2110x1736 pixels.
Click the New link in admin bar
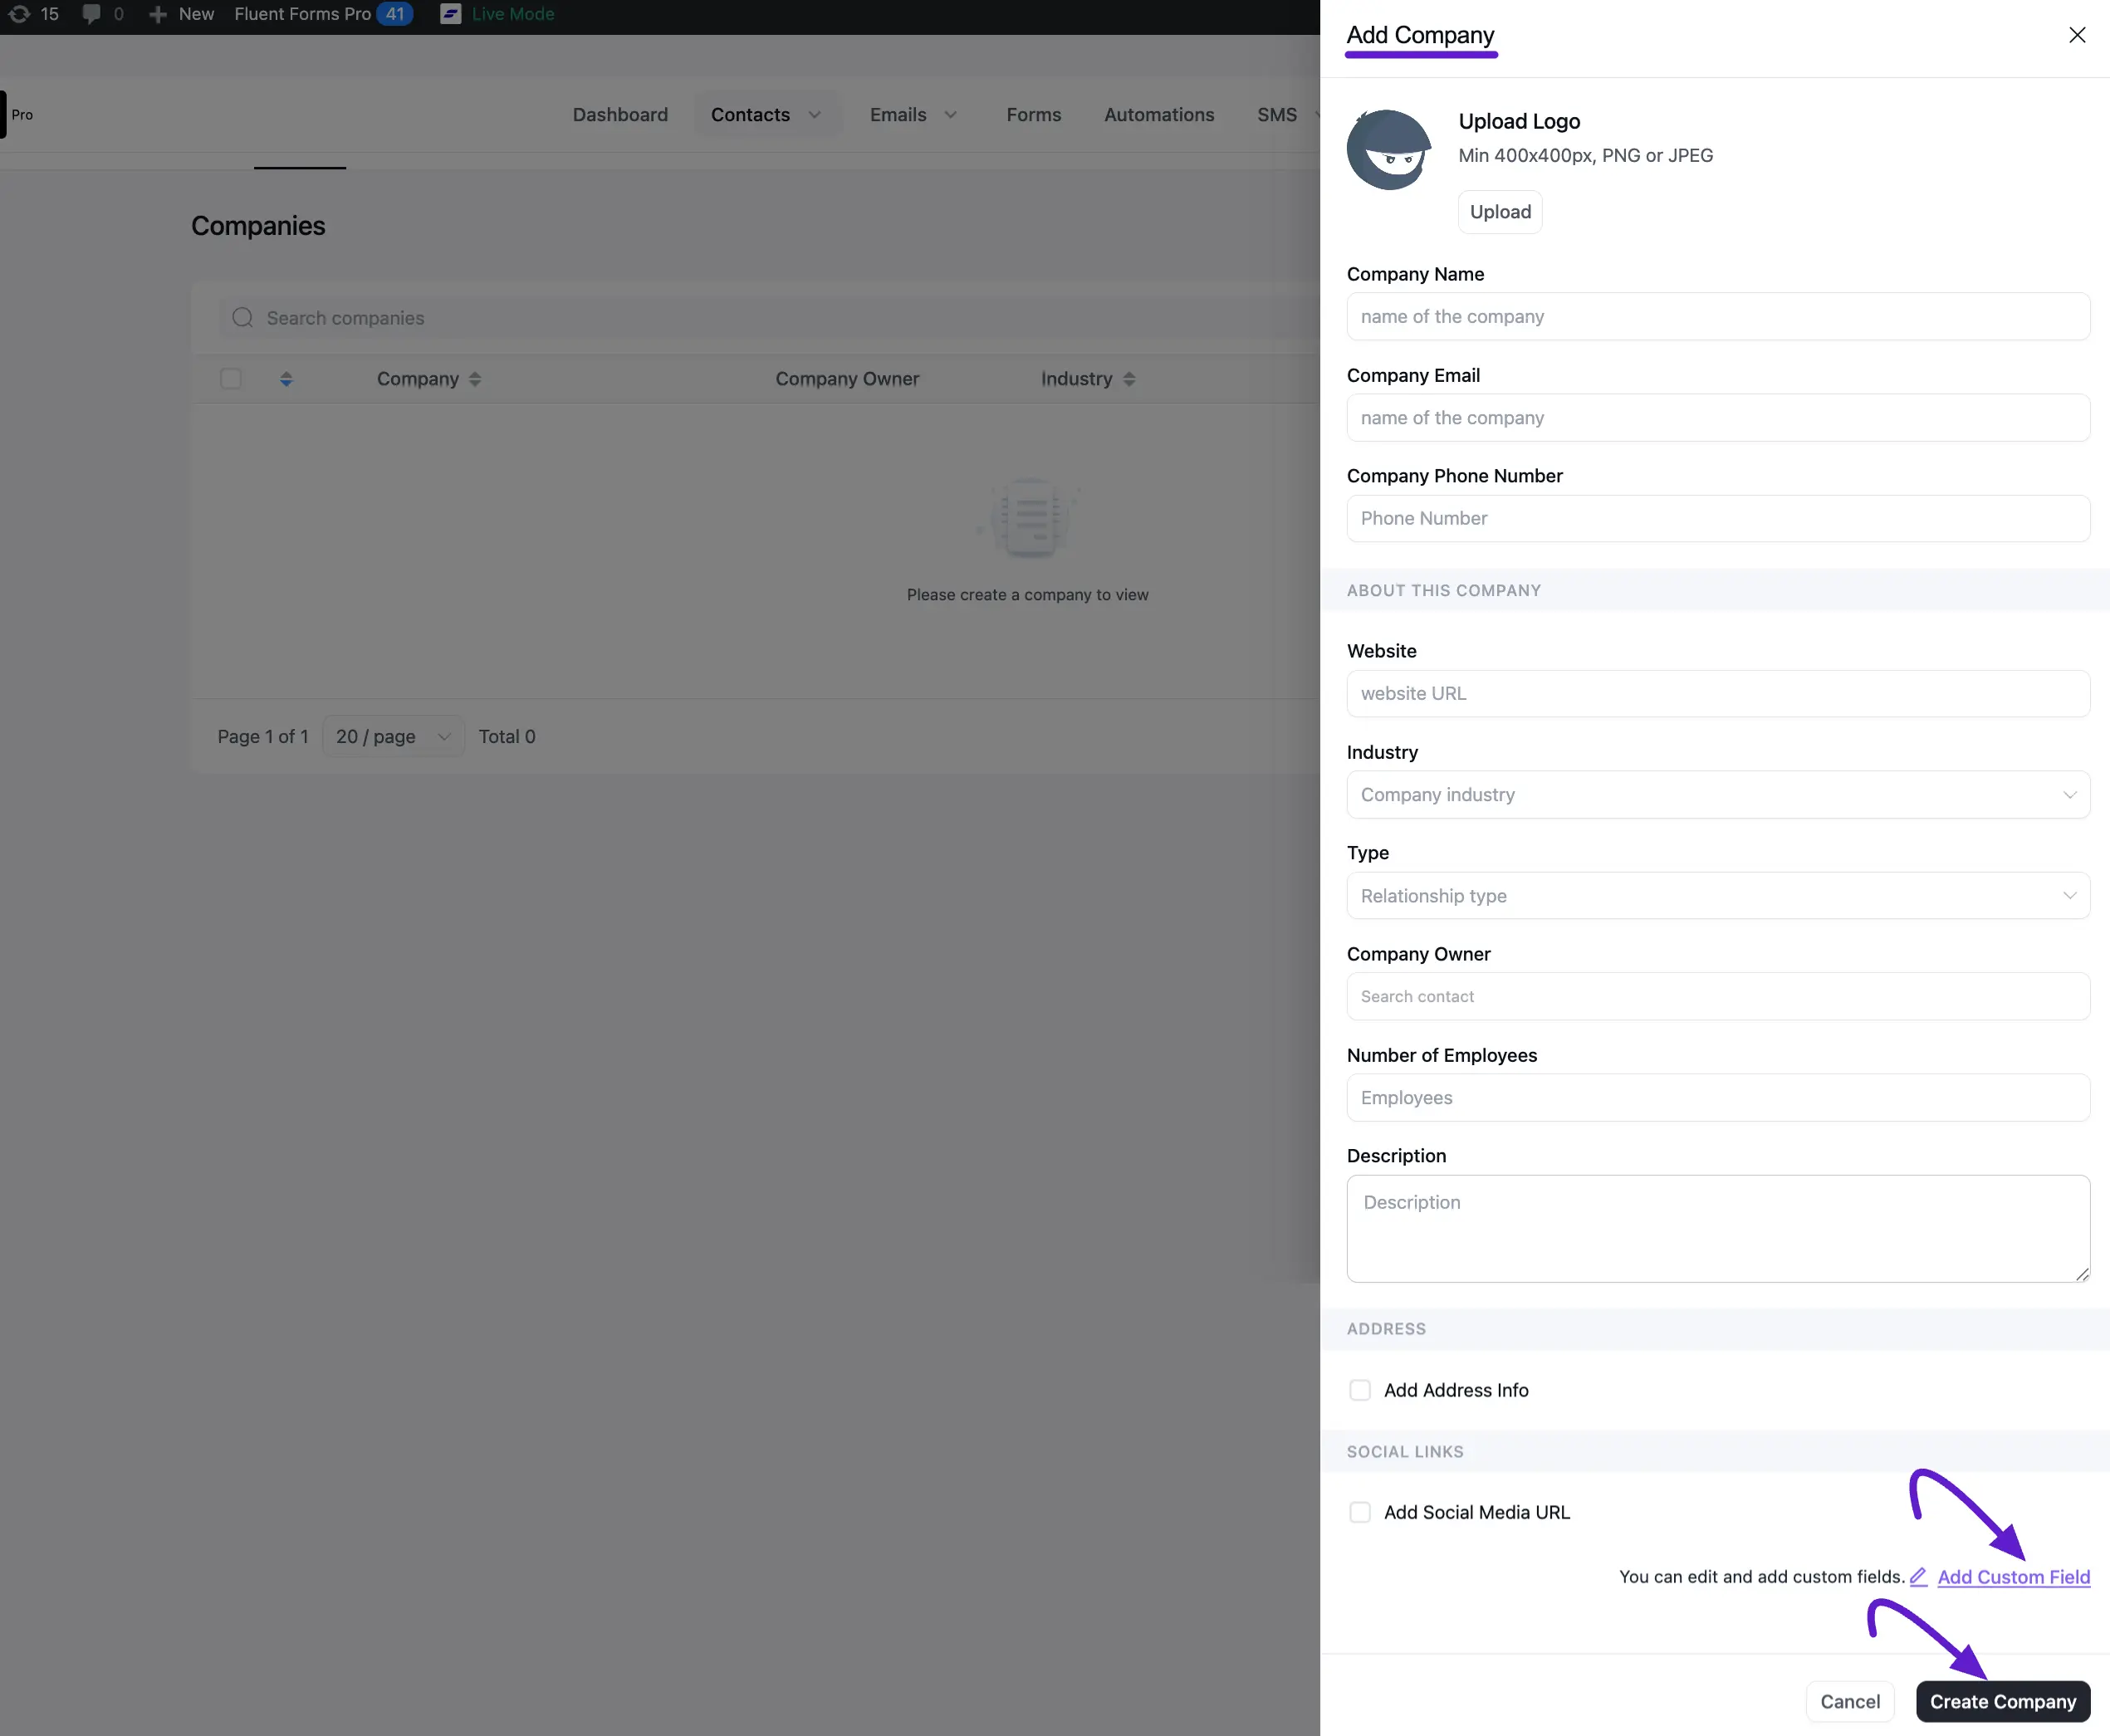[196, 14]
